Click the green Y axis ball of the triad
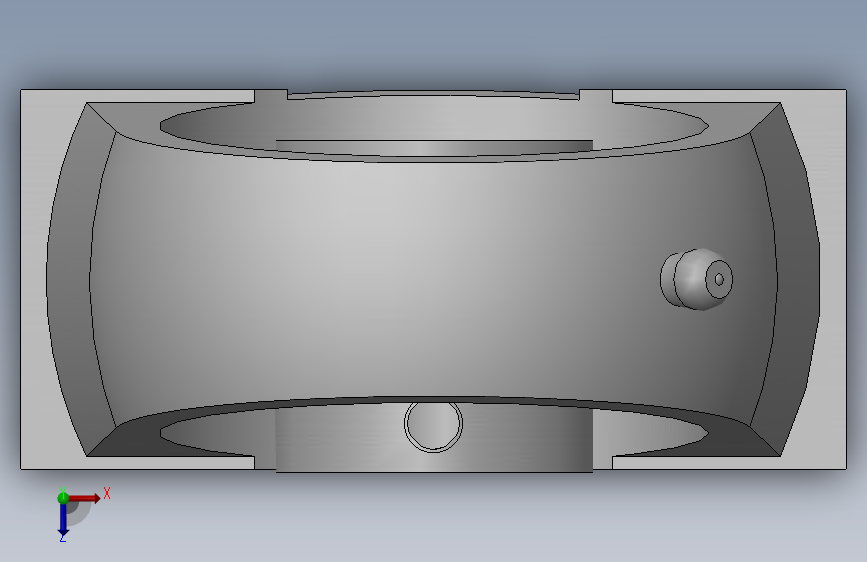This screenshot has width=867, height=562. [63, 498]
